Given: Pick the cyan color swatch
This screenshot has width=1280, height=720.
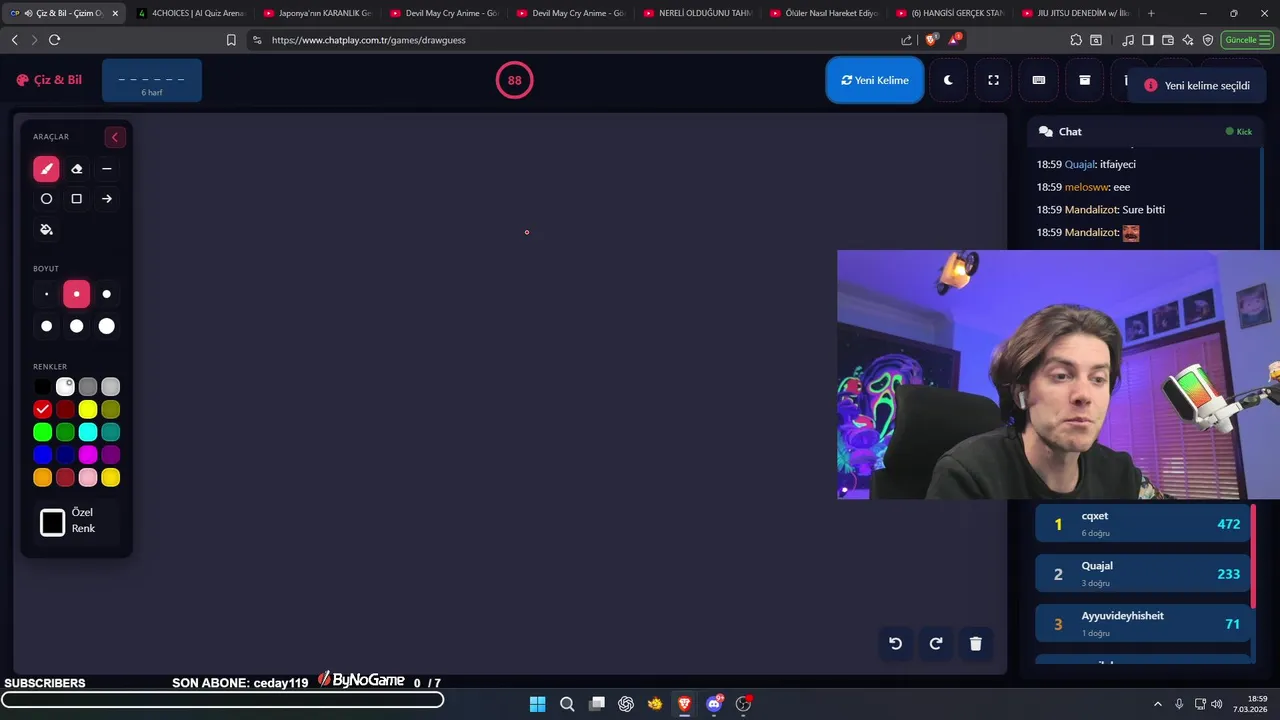Looking at the screenshot, I should 88,432.
